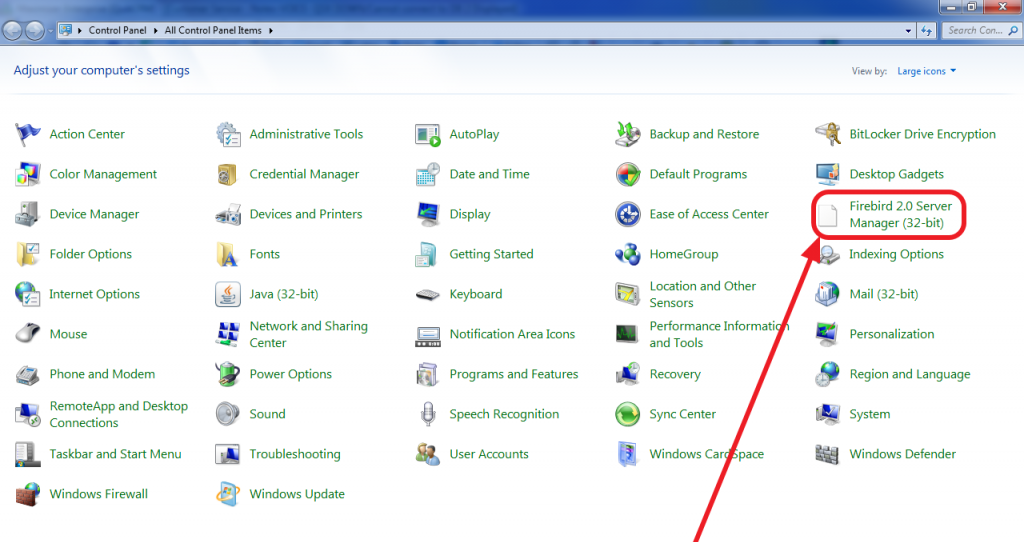Open the Color Management icon
This screenshot has height=542, width=1024.
[x=27, y=174]
